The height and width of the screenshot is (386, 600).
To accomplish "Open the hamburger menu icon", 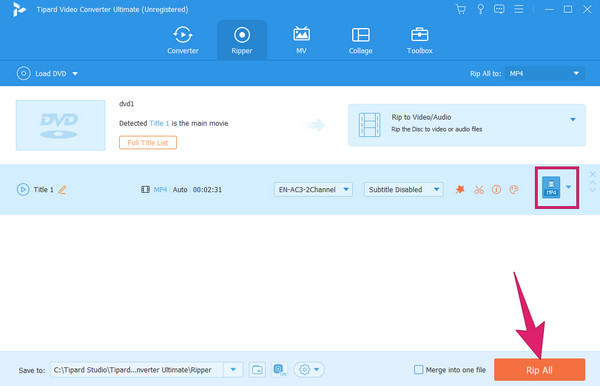I will click(518, 9).
